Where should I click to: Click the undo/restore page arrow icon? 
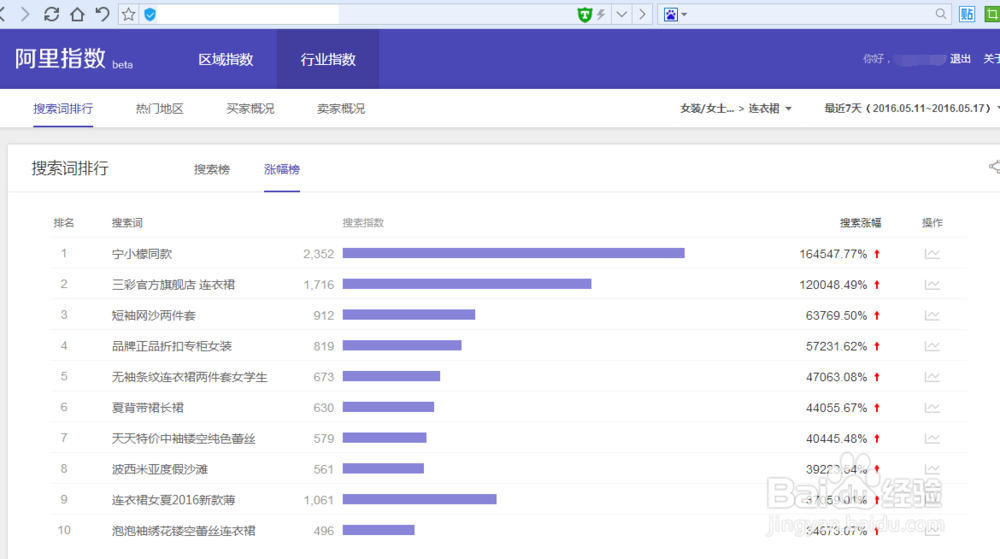[102, 14]
